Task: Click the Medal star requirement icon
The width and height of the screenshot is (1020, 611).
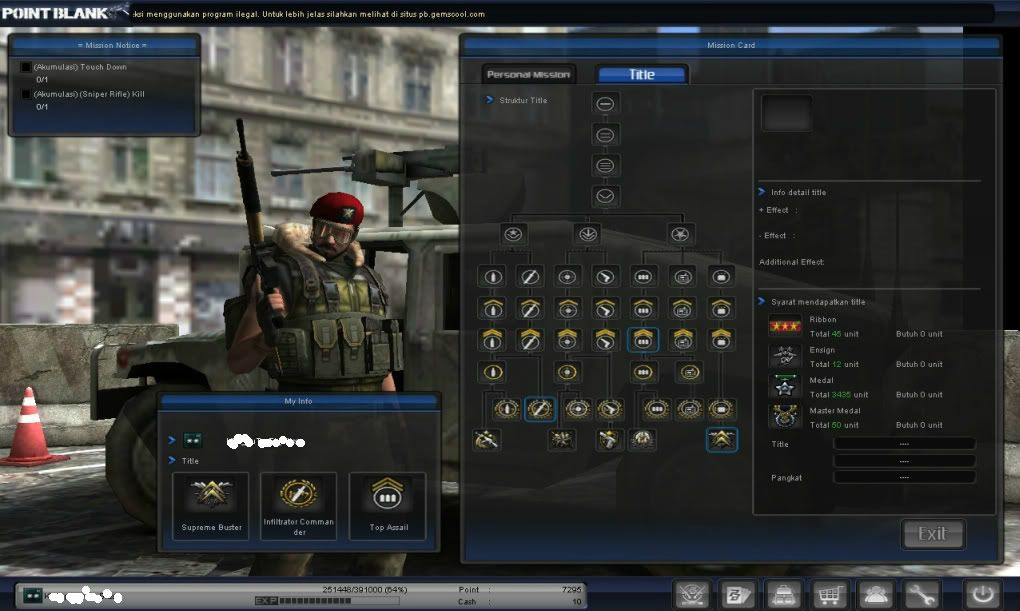Action: pyautogui.click(x=785, y=387)
